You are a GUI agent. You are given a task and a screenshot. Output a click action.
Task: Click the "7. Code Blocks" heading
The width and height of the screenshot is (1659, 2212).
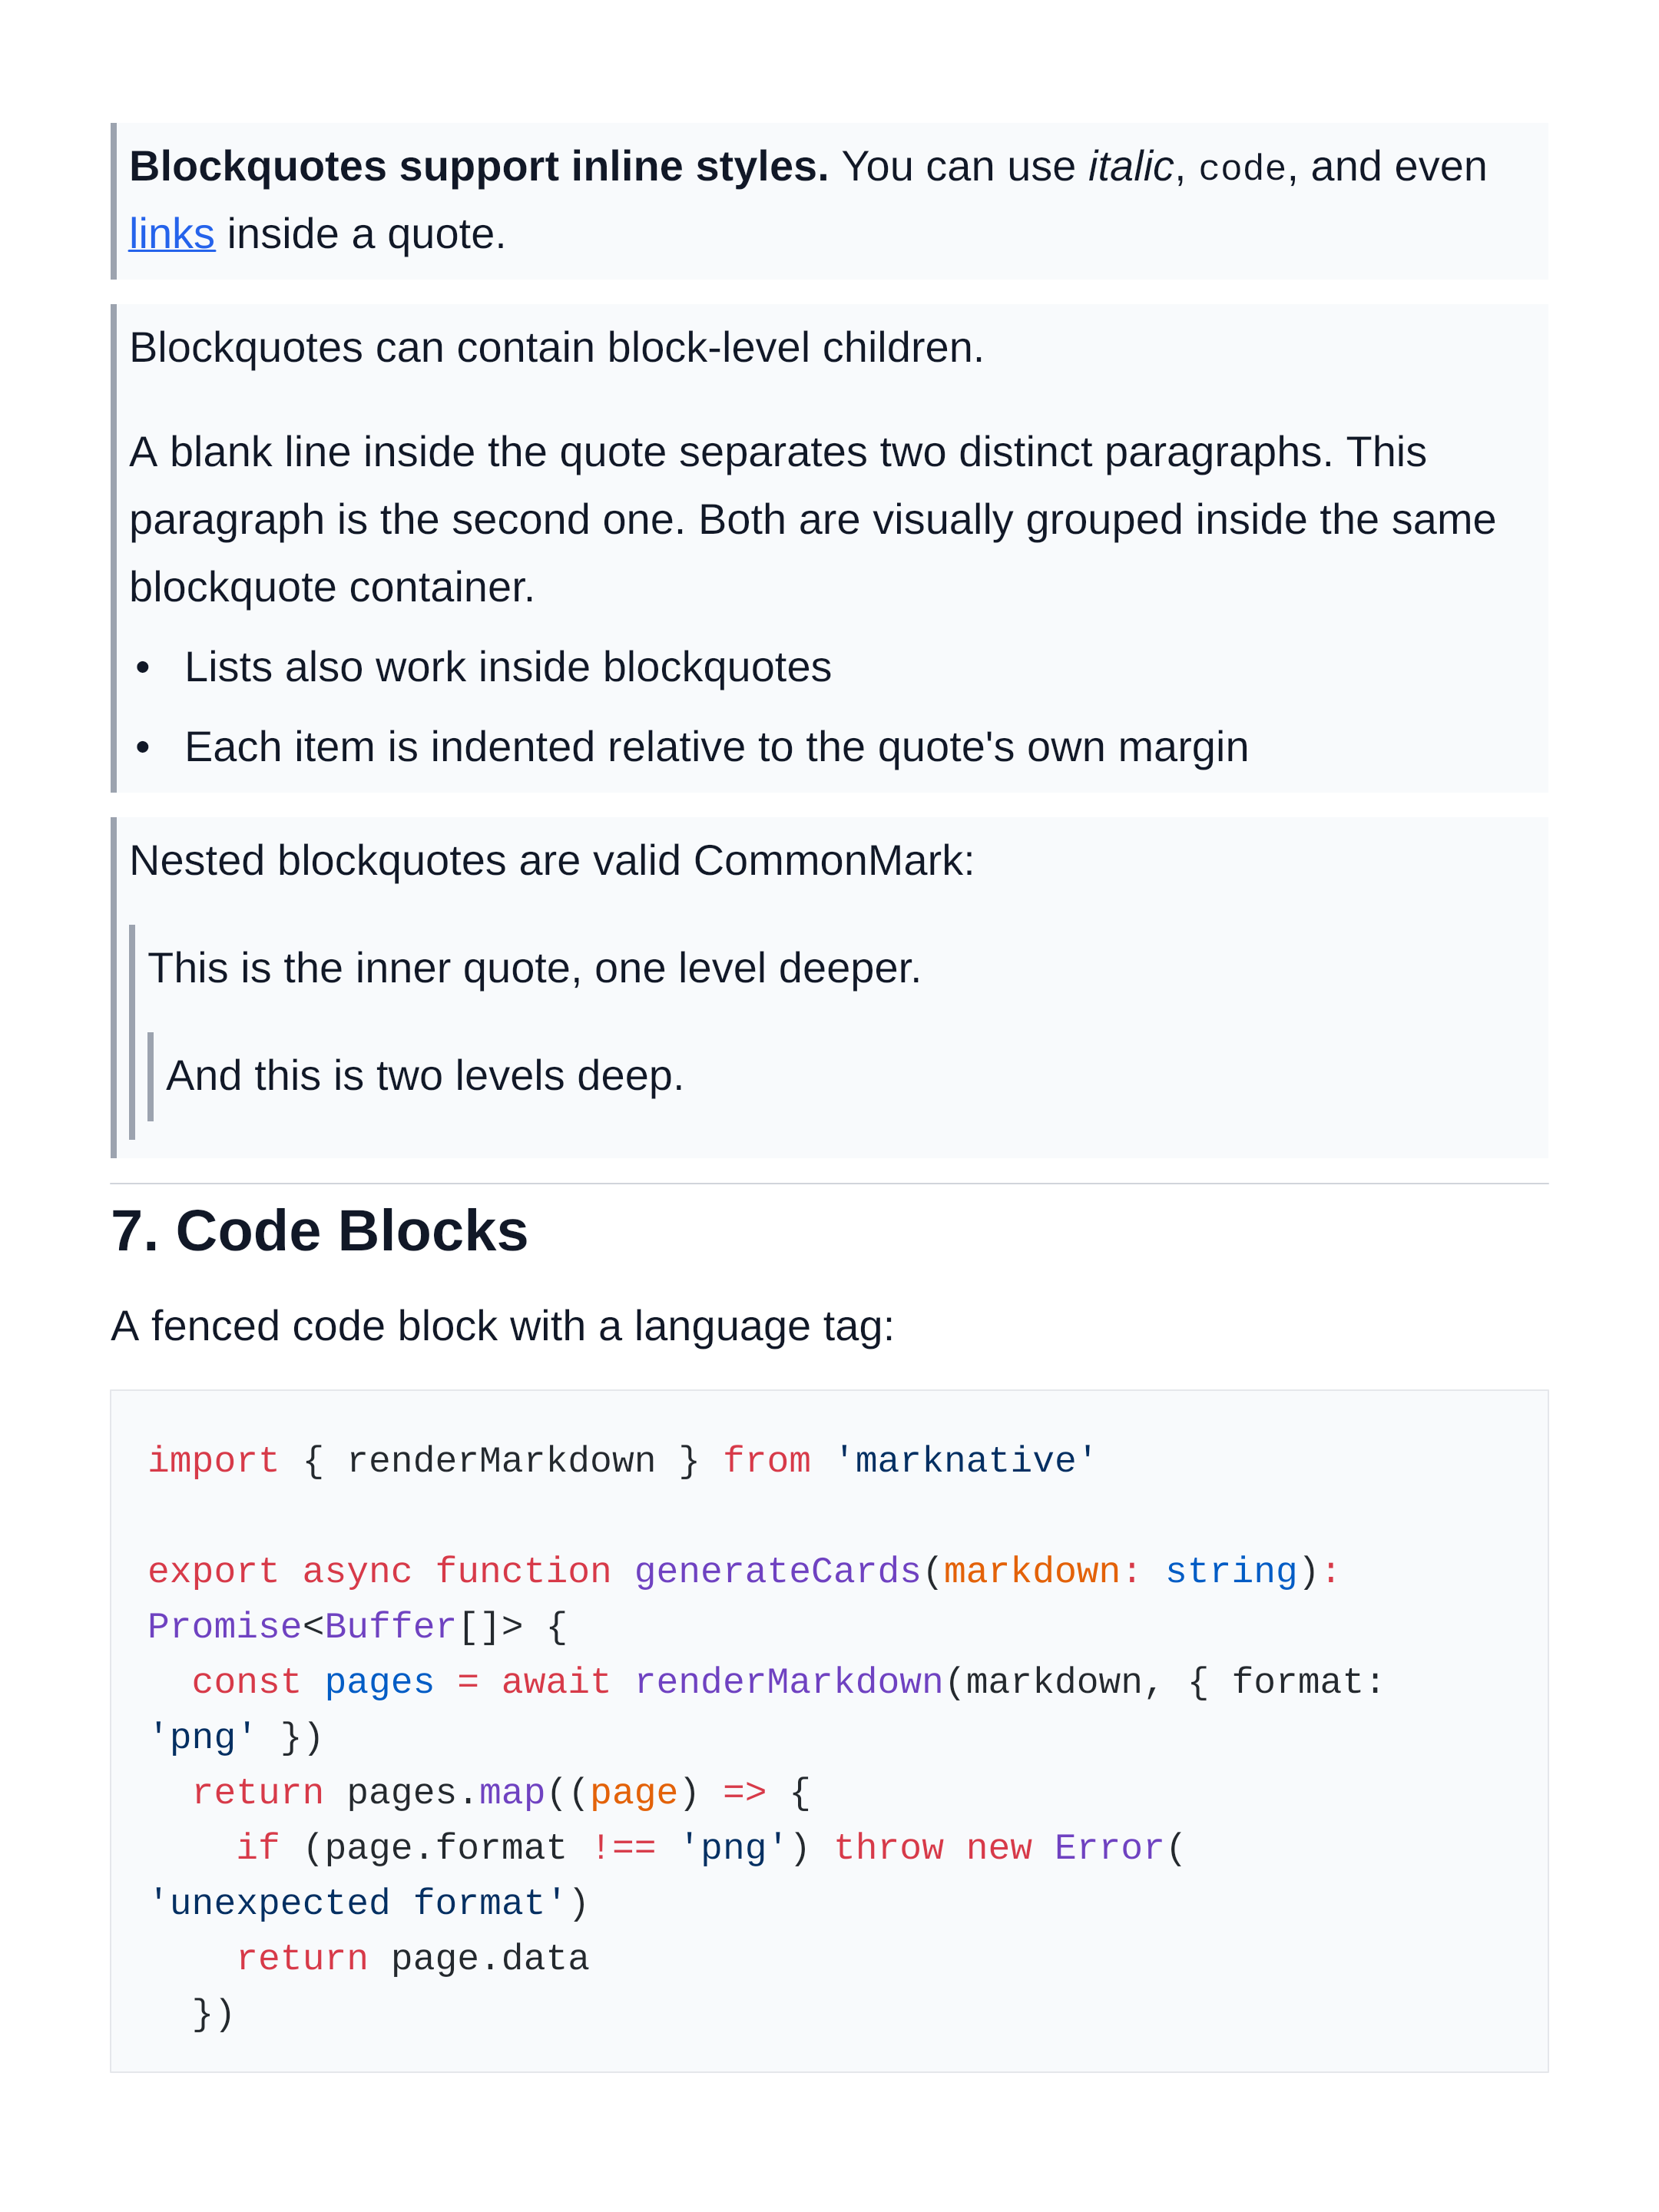click(319, 1231)
